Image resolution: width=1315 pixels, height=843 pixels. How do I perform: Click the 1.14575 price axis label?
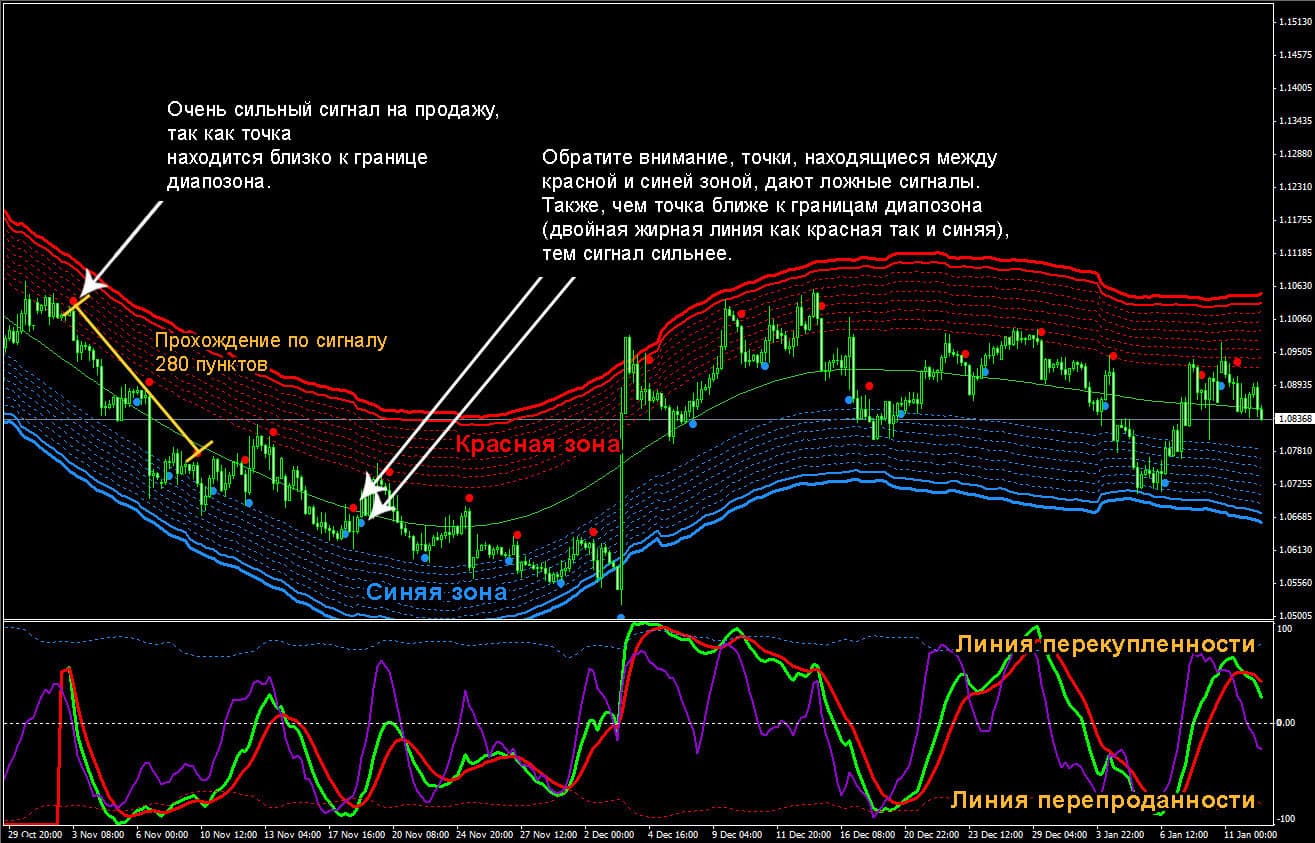(1294, 55)
